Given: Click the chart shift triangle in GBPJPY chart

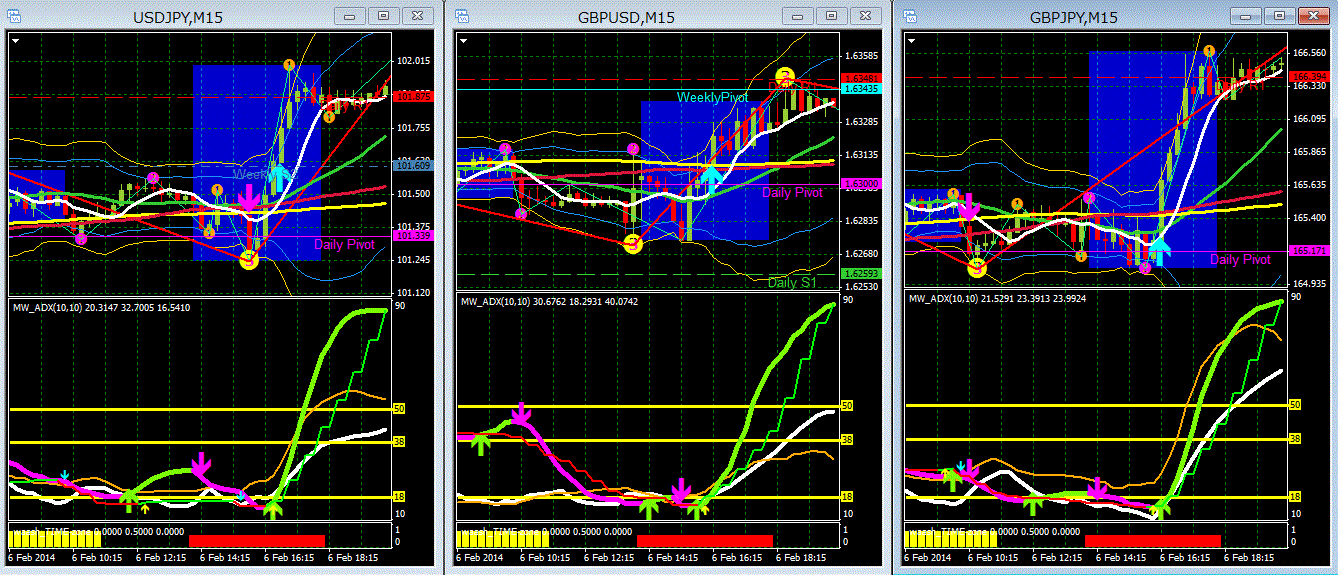Looking at the screenshot, I should pyautogui.click(x=912, y=39).
